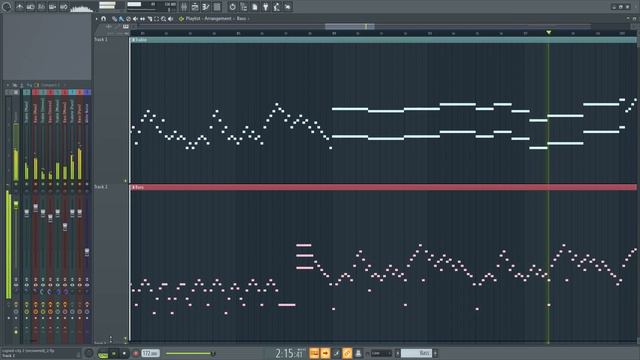640x360 pixels.
Task: Select the red Bass clip header on Track 2
Action: point(383,187)
